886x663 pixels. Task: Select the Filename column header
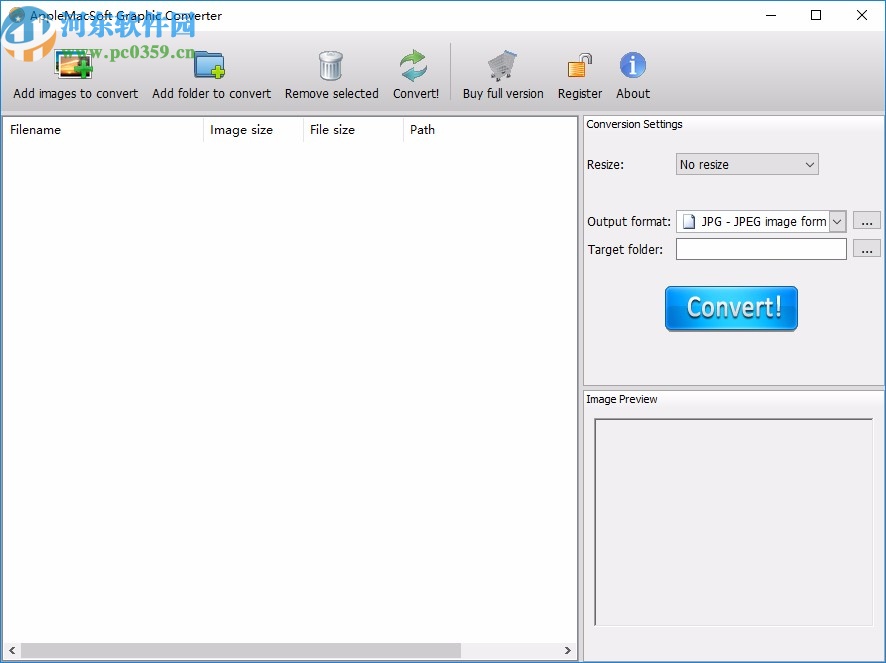coord(36,130)
